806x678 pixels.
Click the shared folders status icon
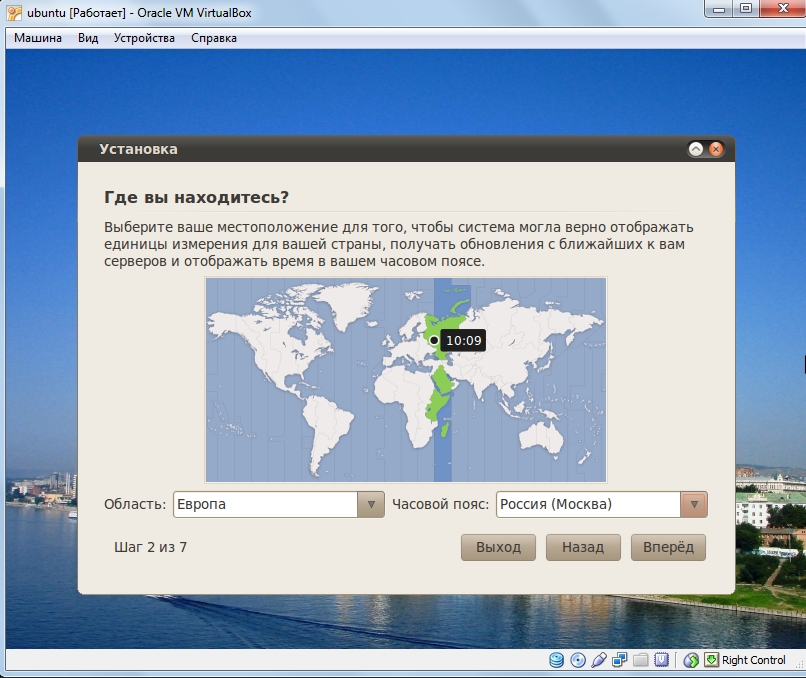click(640, 660)
